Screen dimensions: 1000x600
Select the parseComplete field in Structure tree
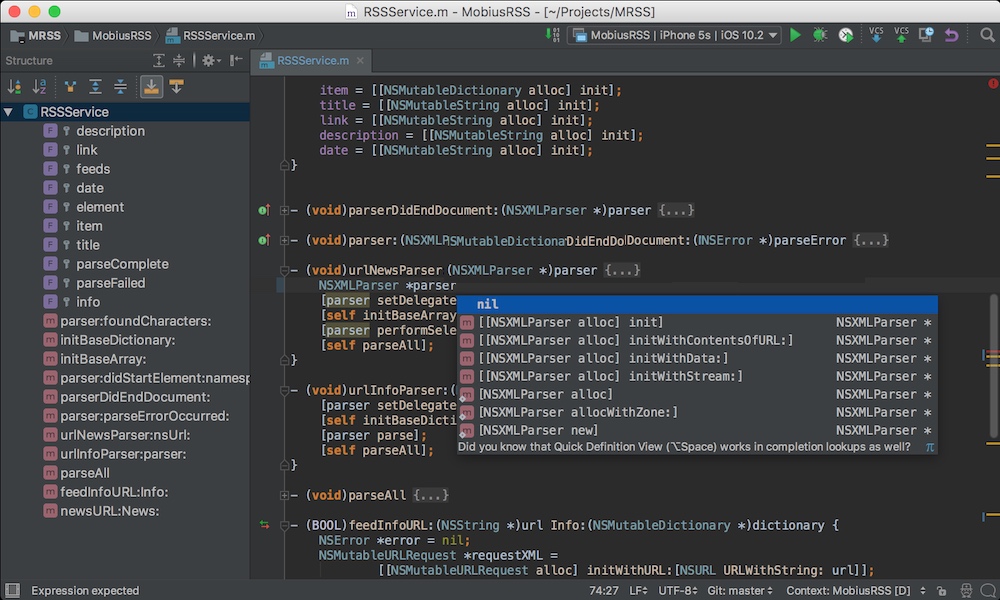point(122,264)
